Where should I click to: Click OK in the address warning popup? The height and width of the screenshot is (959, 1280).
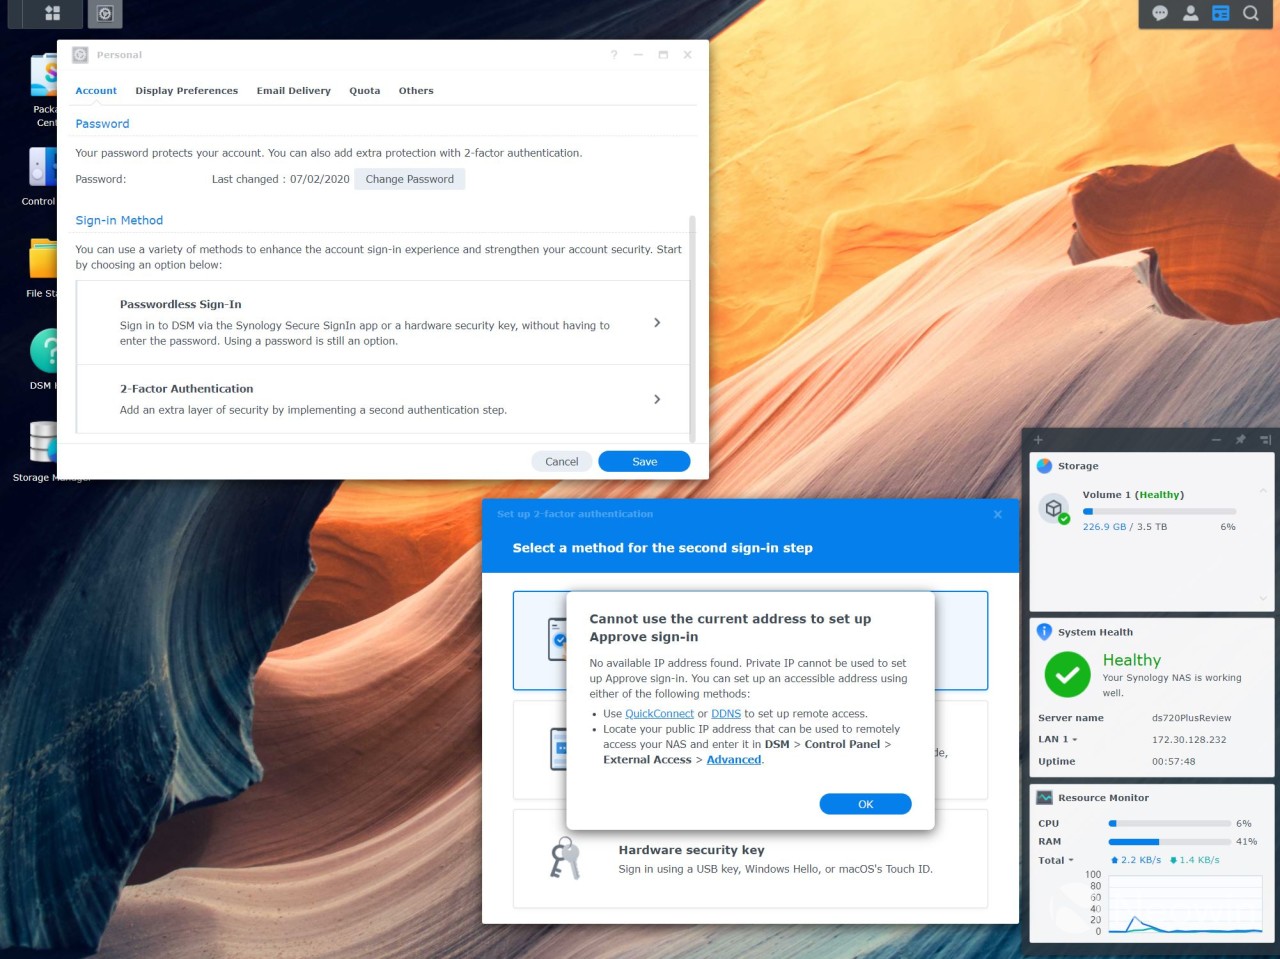[866, 805]
